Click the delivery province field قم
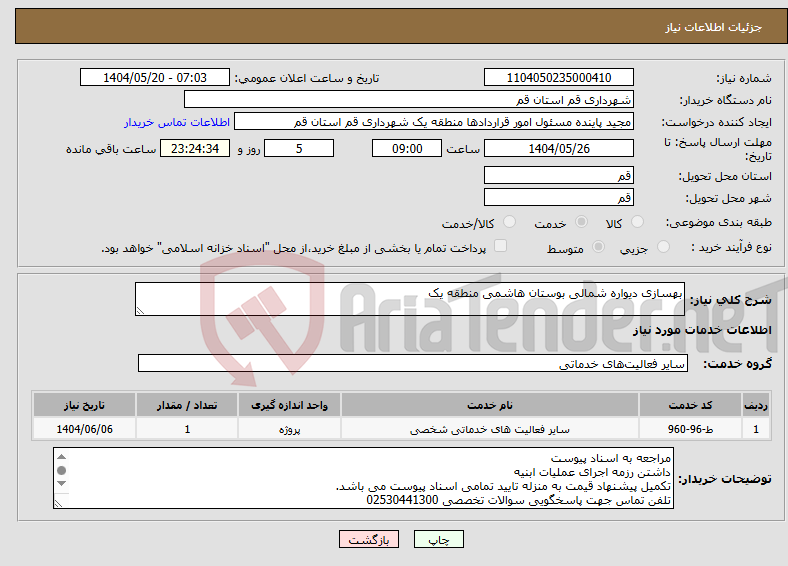The height and width of the screenshot is (566, 788). (x=558, y=175)
